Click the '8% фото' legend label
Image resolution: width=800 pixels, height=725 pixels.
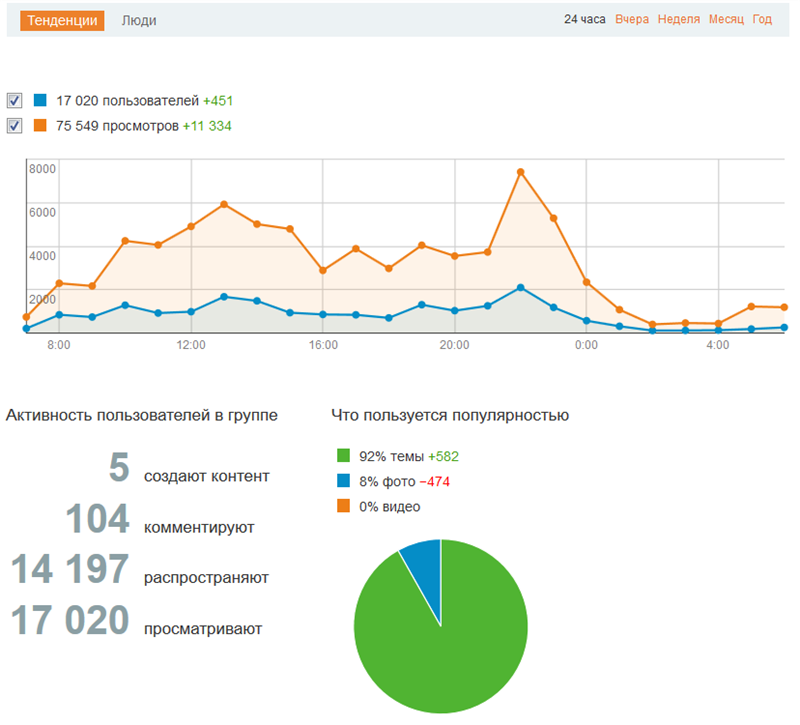click(387, 481)
